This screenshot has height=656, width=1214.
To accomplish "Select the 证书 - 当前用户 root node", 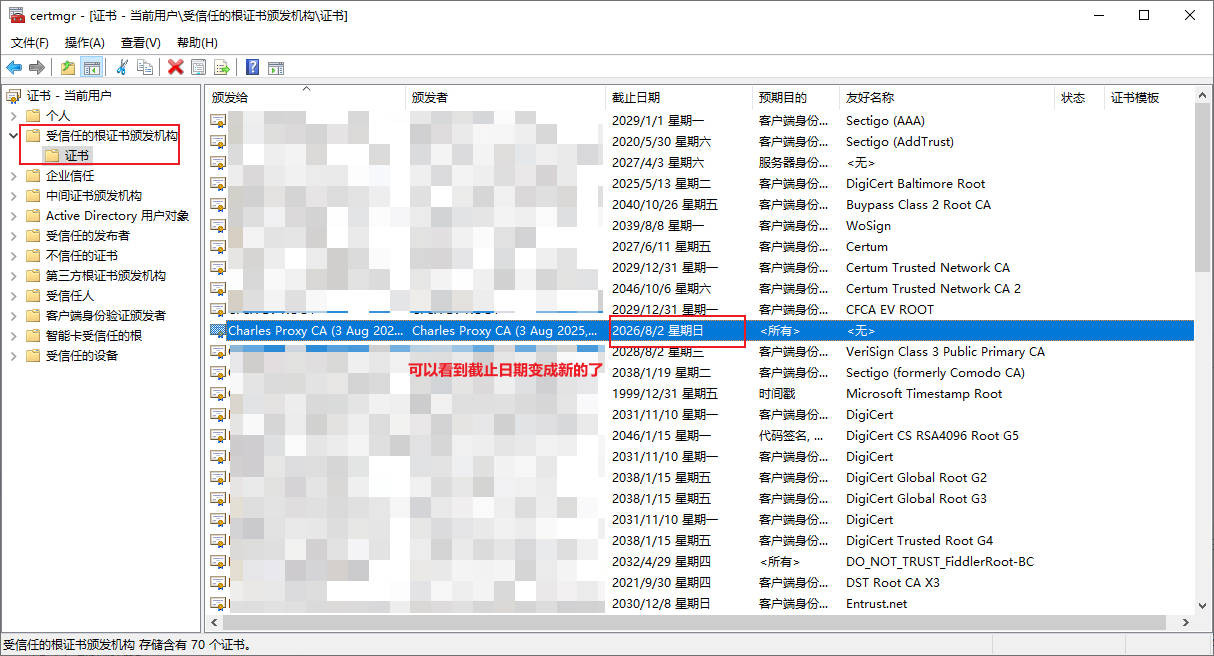I will (69, 96).
